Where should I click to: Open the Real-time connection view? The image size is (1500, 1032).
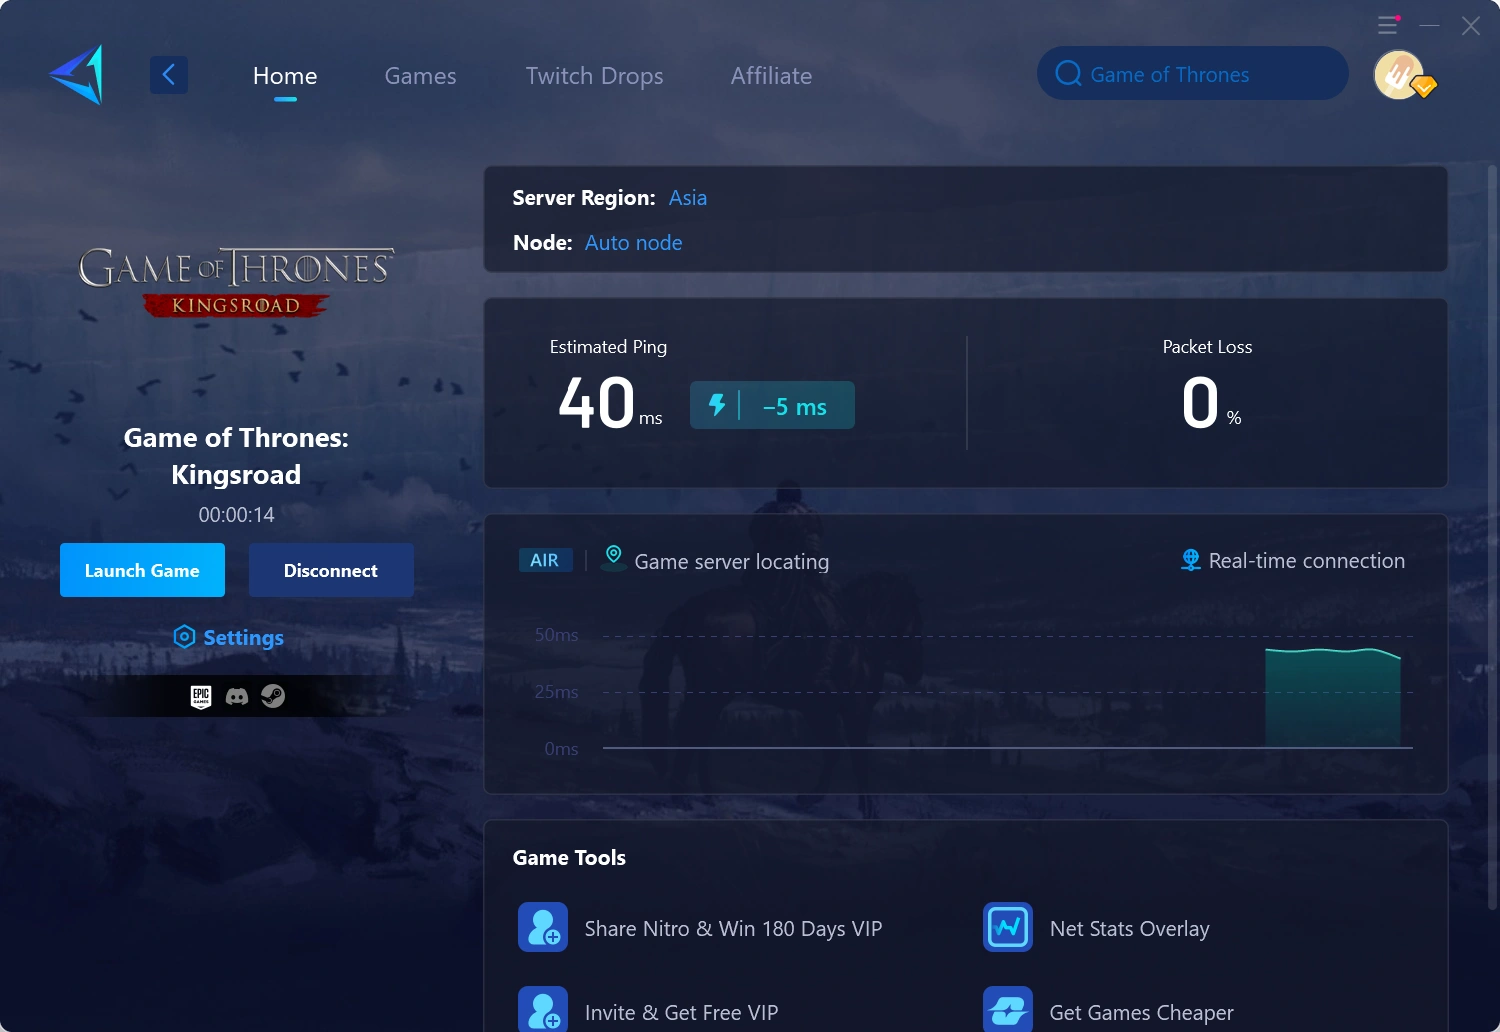pyautogui.click(x=1307, y=561)
